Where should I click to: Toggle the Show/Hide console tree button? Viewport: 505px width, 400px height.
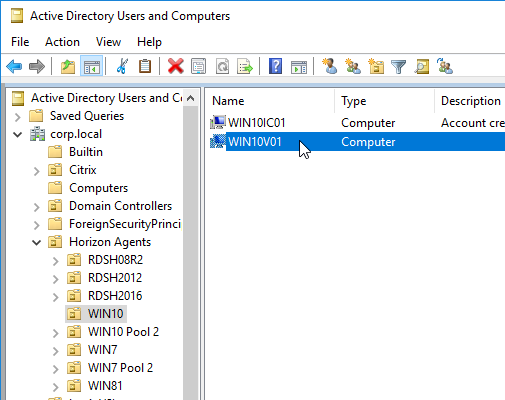(92, 66)
